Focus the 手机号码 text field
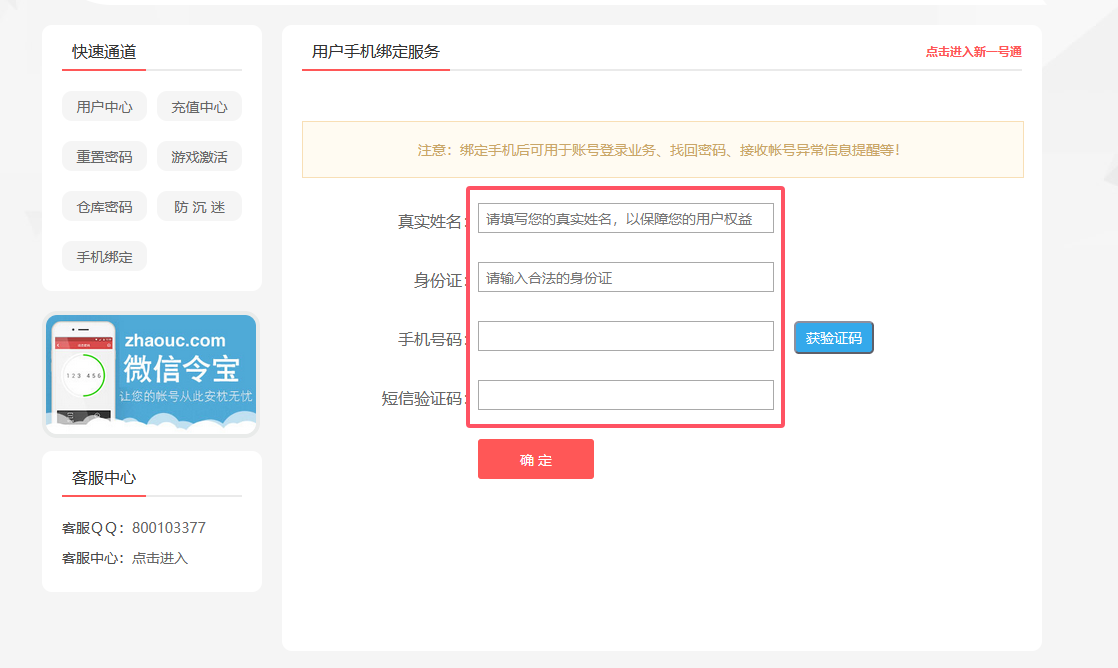1118x668 pixels. pos(625,337)
